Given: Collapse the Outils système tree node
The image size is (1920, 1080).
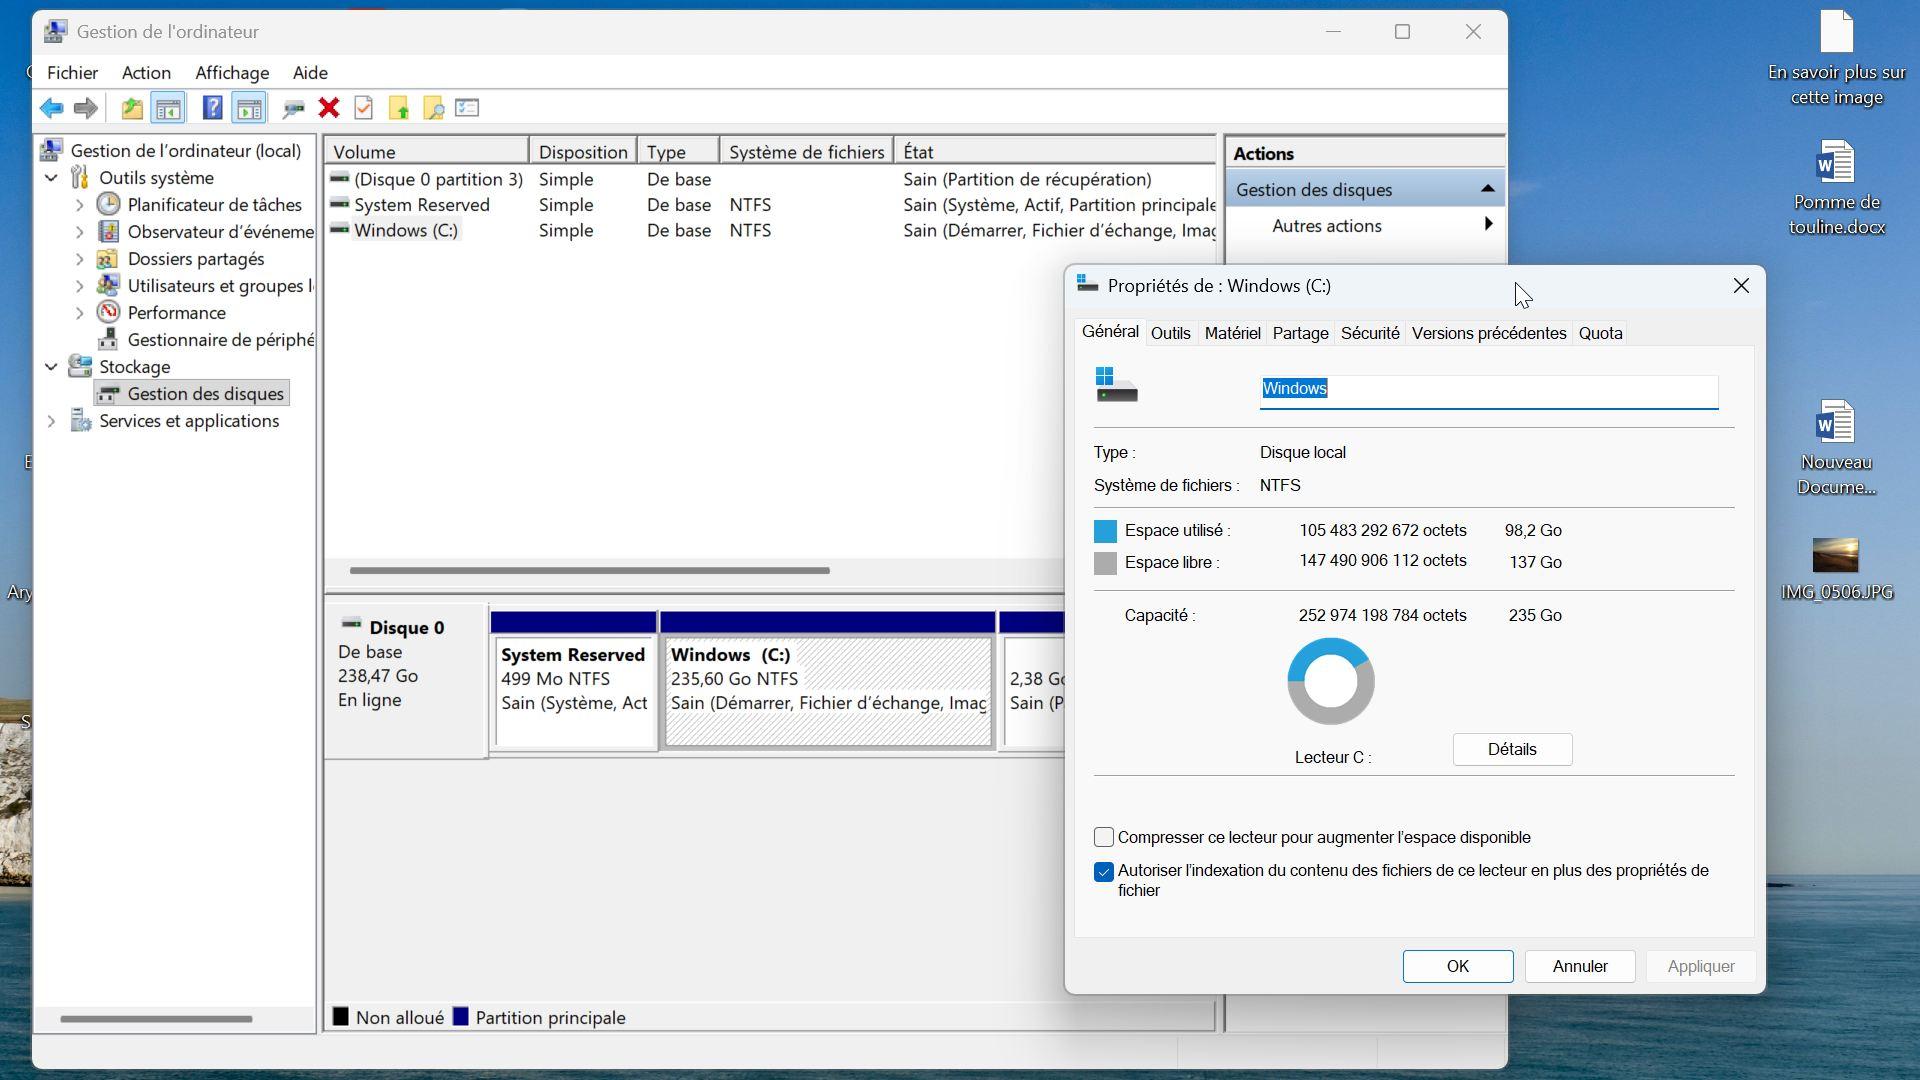Looking at the screenshot, I should click(51, 178).
